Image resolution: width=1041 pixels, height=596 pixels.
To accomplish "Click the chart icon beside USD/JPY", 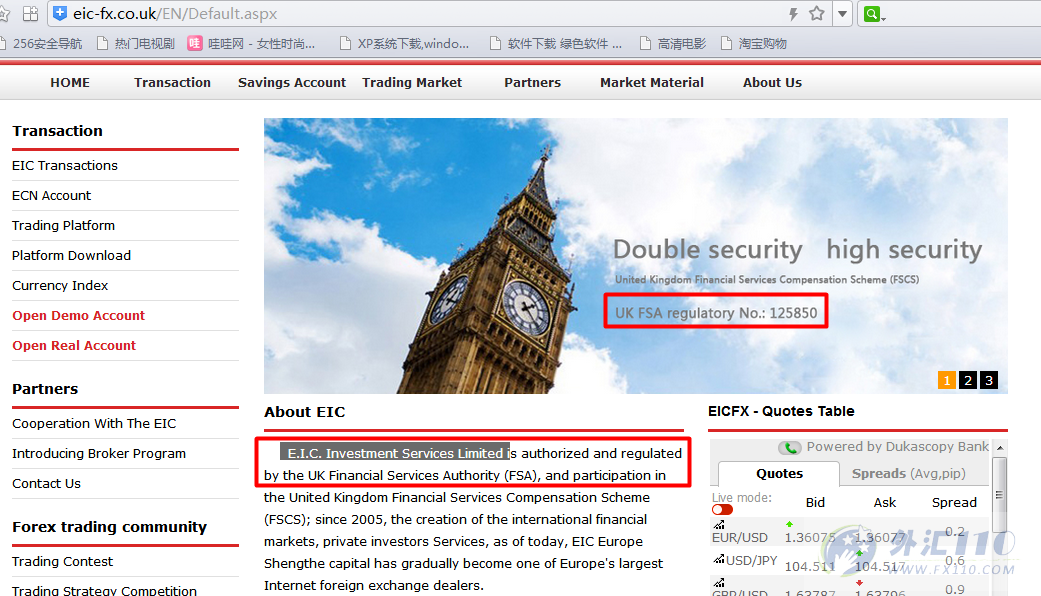I will pos(719,559).
